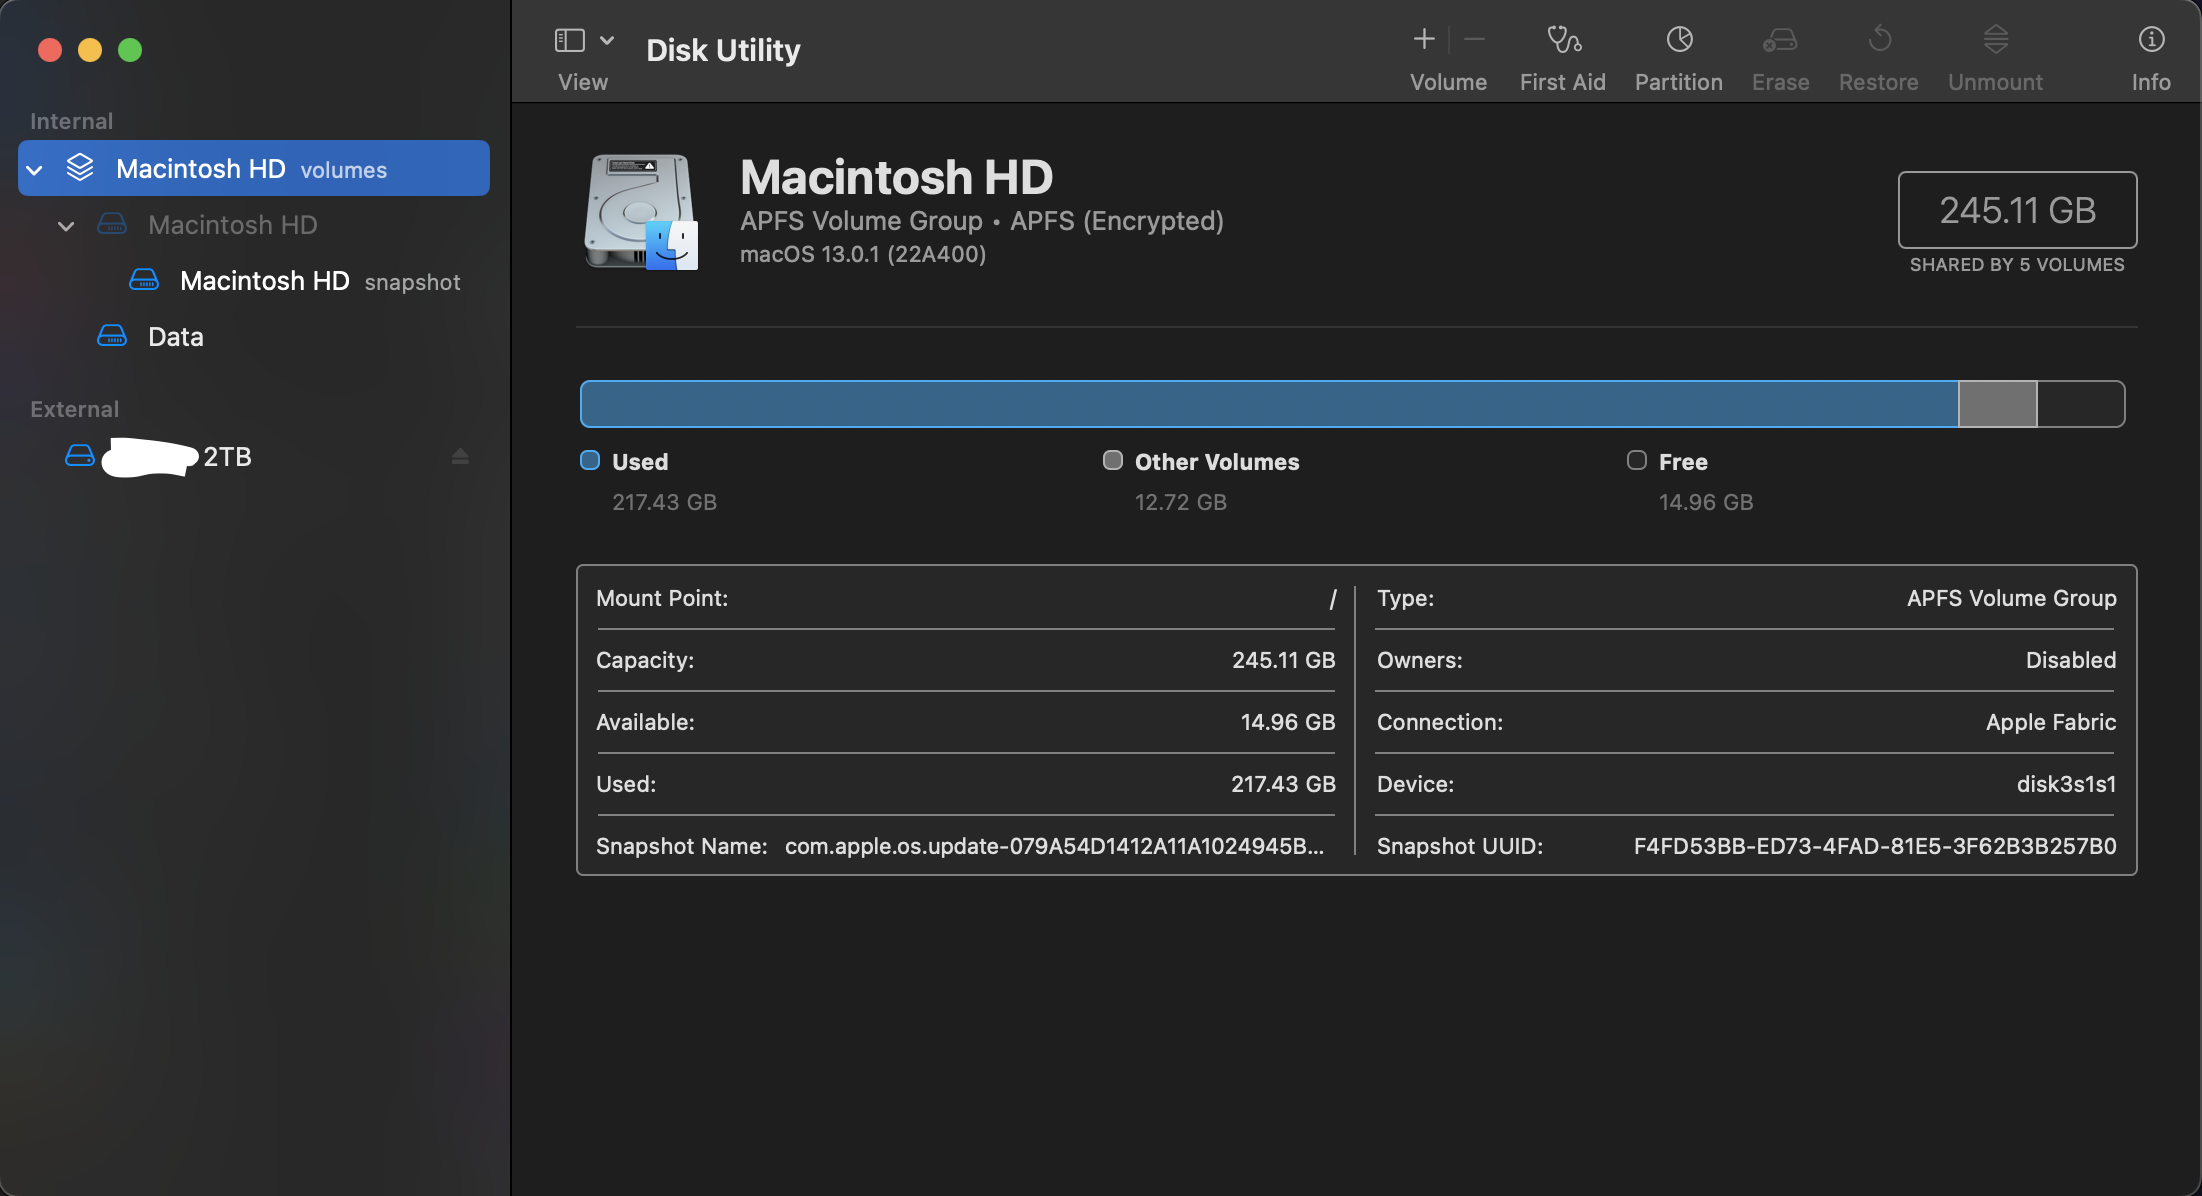This screenshot has width=2202, height=1196.
Task: Click the Other Volumes gray swatch
Action: [1113, 460]
